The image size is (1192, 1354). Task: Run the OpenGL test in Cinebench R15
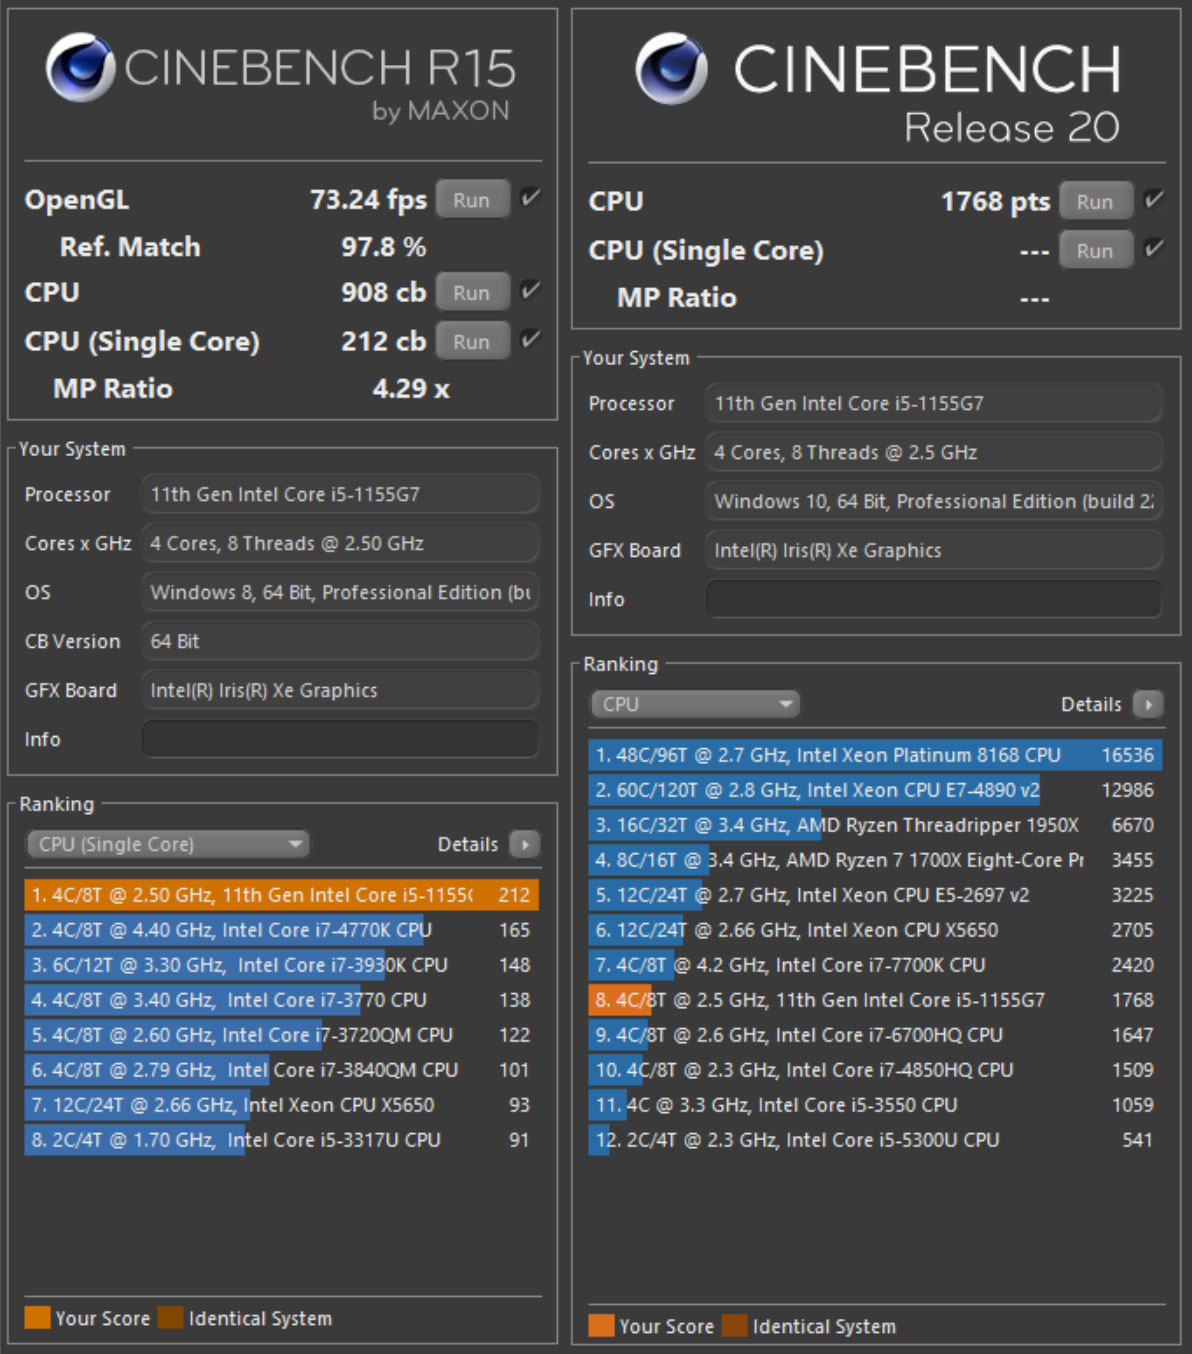pyautogui.click(x=472, y=200)
